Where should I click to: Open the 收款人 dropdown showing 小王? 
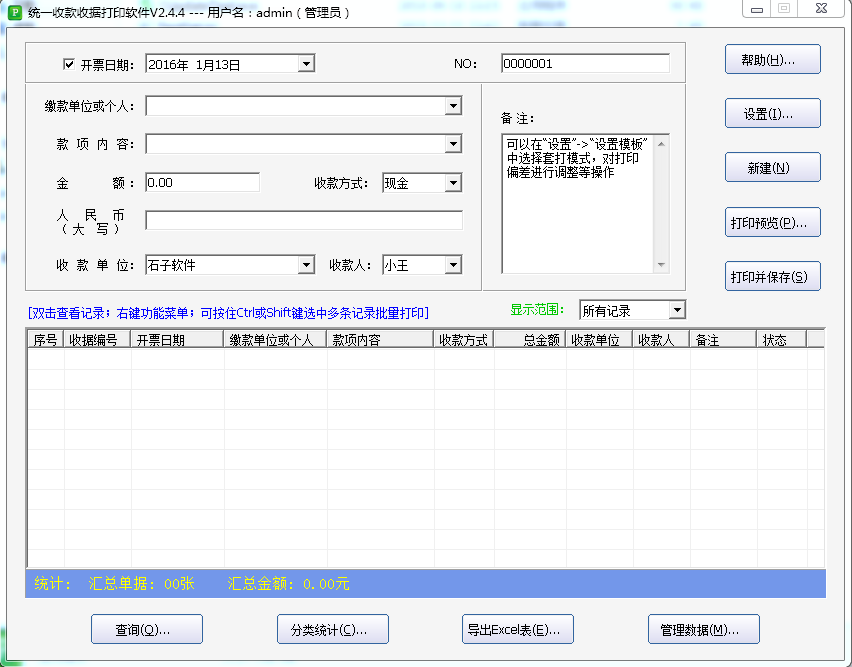click(x=453, y=263)
